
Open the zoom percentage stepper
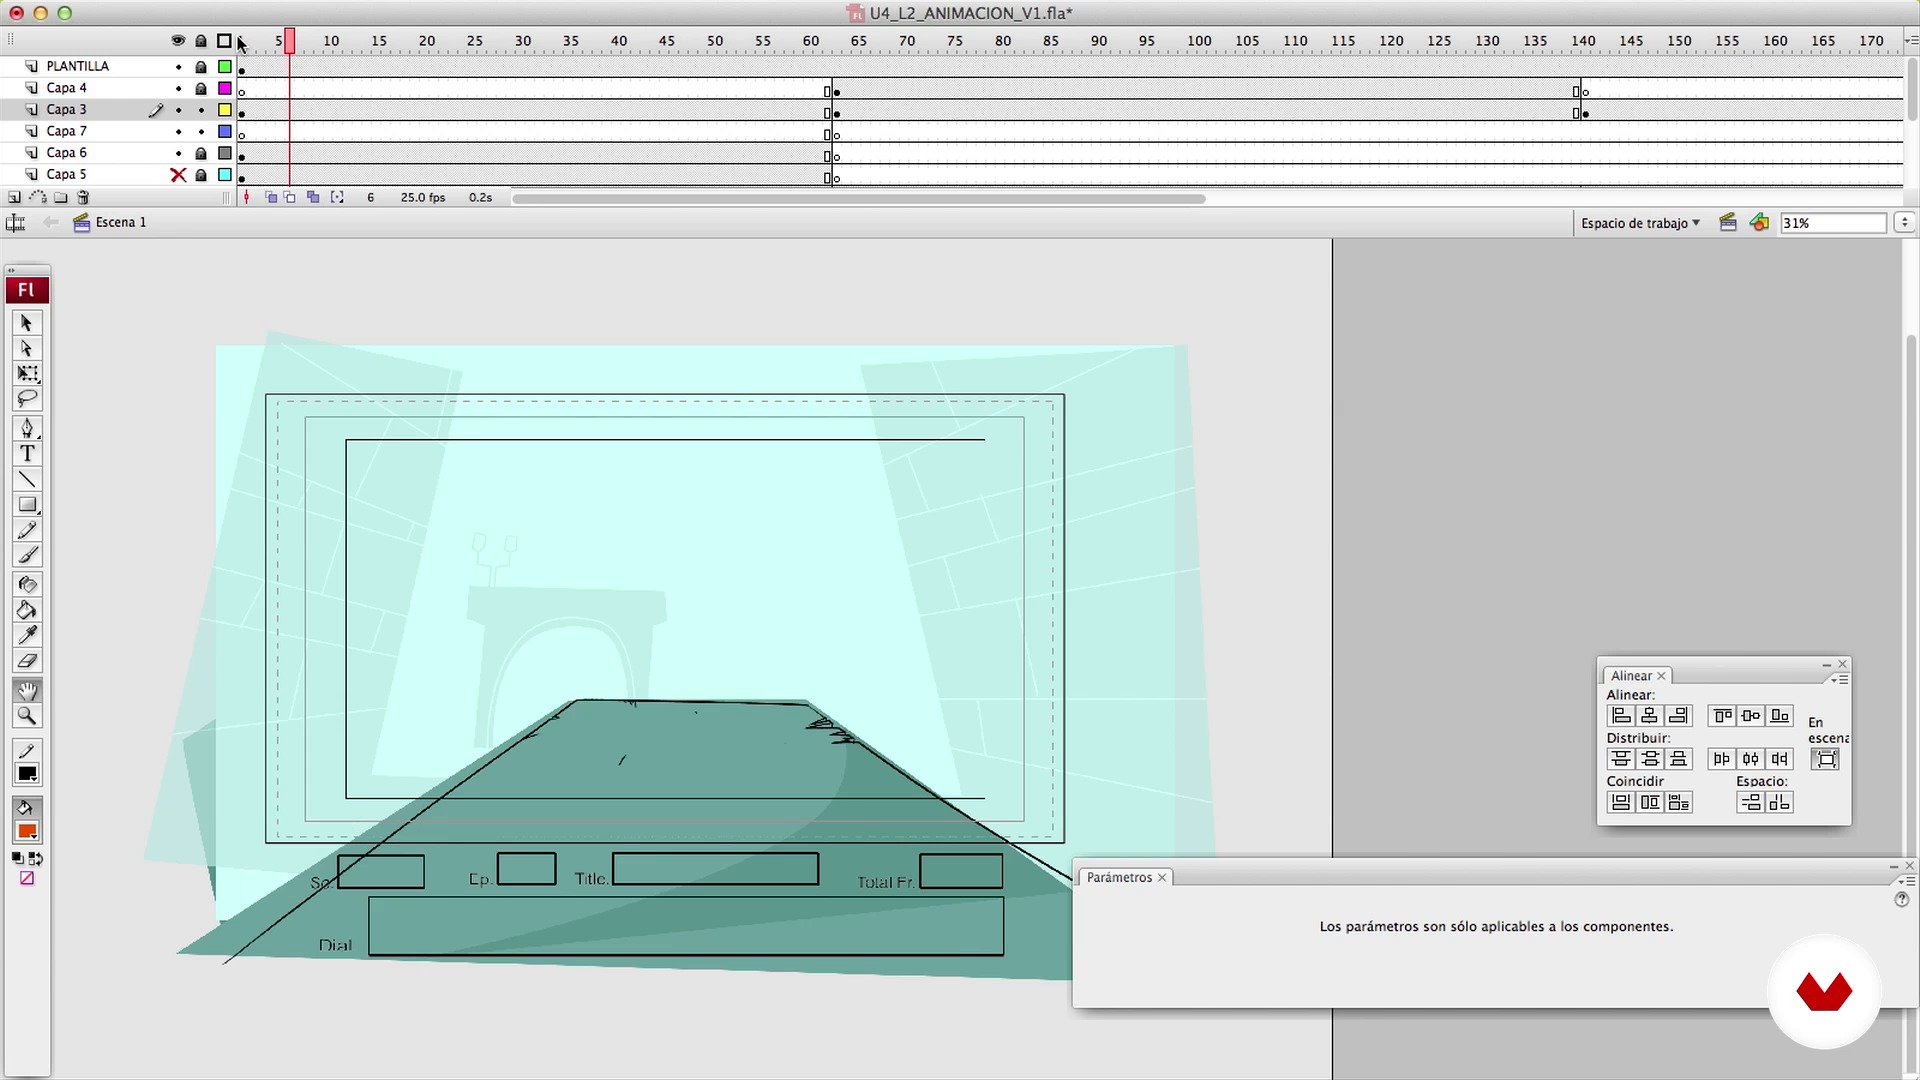[1904, 223]
